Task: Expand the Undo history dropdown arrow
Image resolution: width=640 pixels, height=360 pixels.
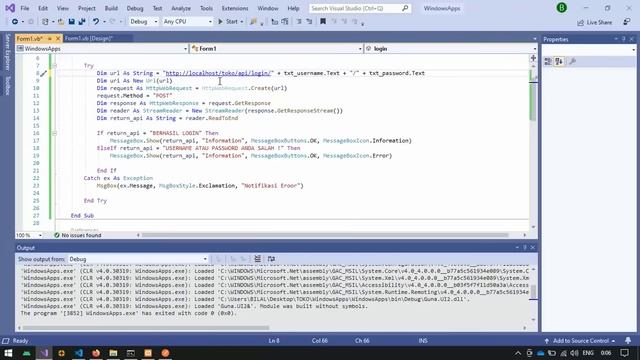Action: 104,22
